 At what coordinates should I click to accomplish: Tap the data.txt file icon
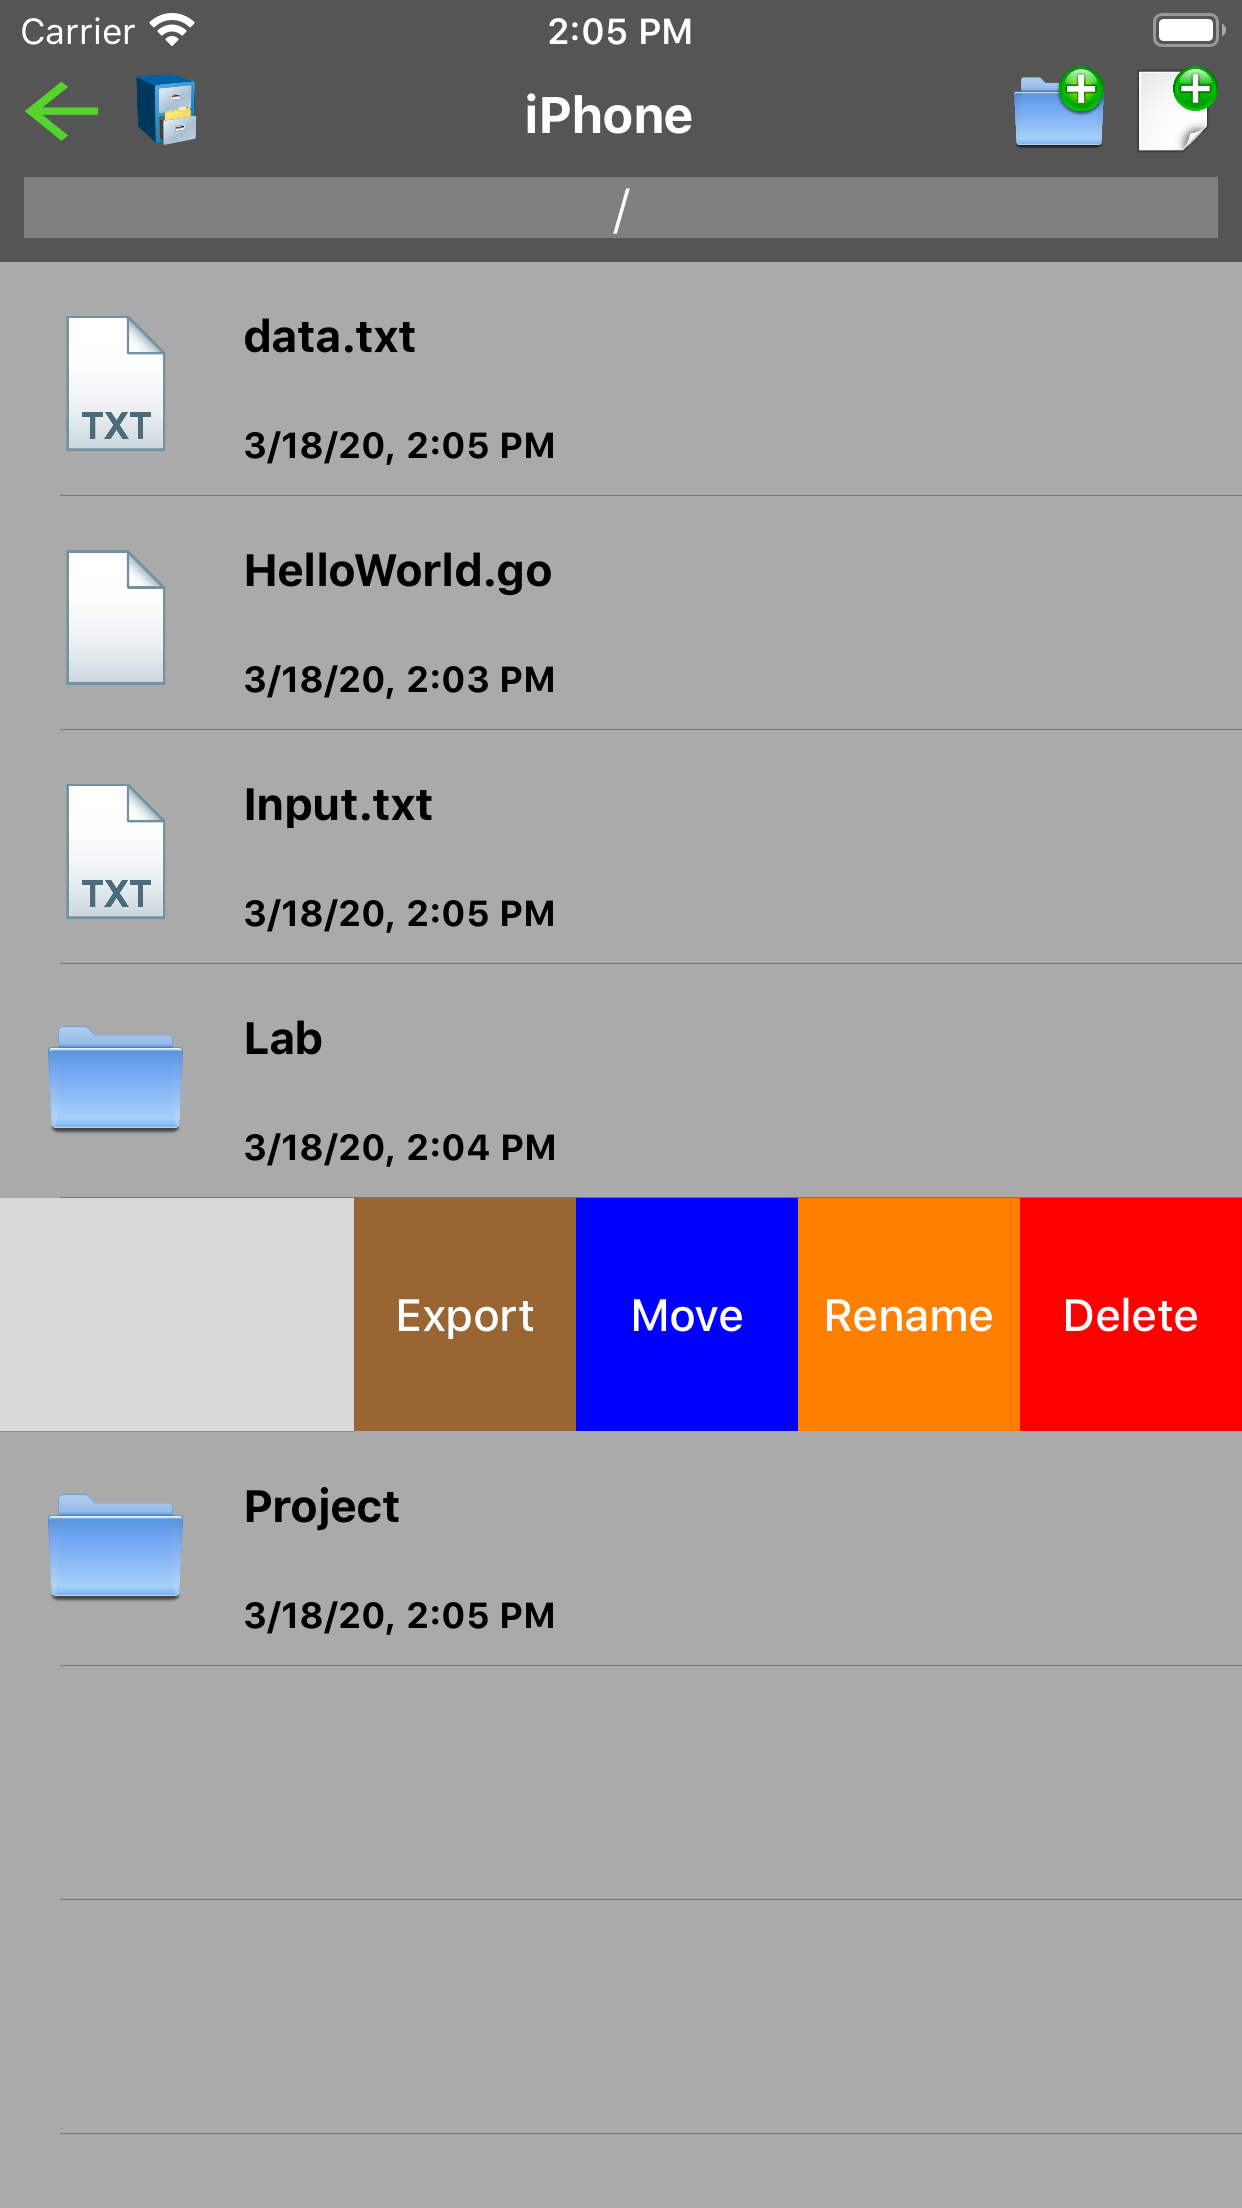(x=116, y=384)
